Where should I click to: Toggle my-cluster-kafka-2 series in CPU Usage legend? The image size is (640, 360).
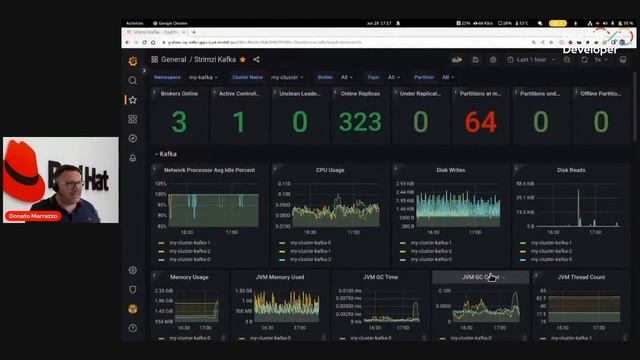coord(311,259)
